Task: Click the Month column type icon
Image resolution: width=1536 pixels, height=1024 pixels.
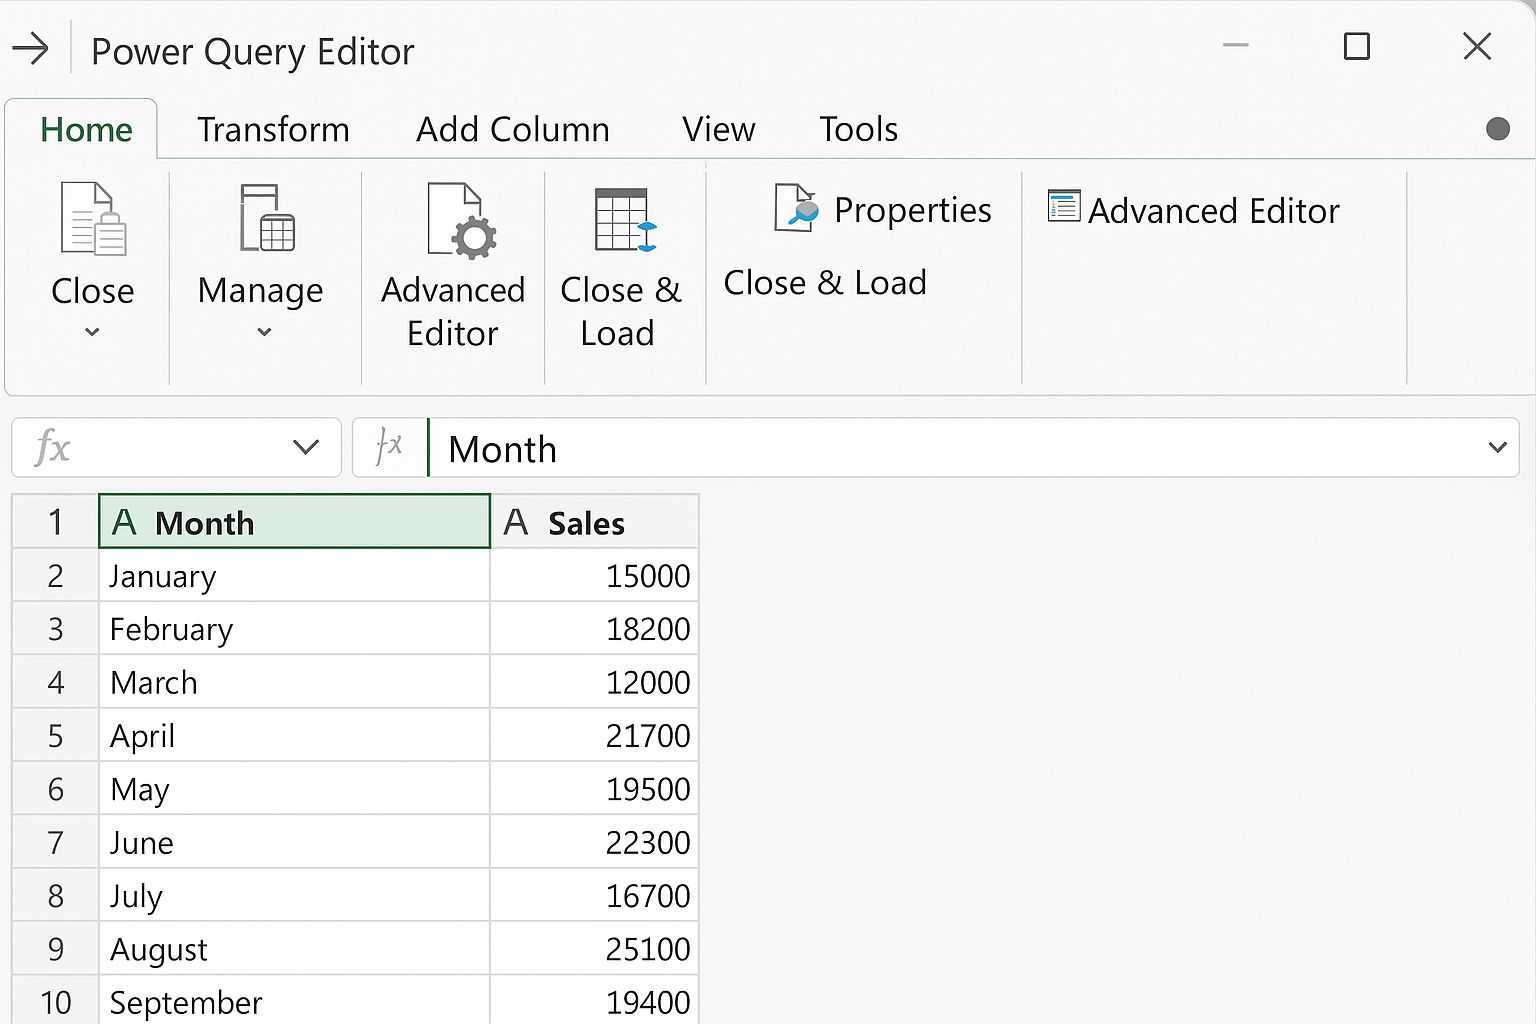Action: (x=124, y=522)
